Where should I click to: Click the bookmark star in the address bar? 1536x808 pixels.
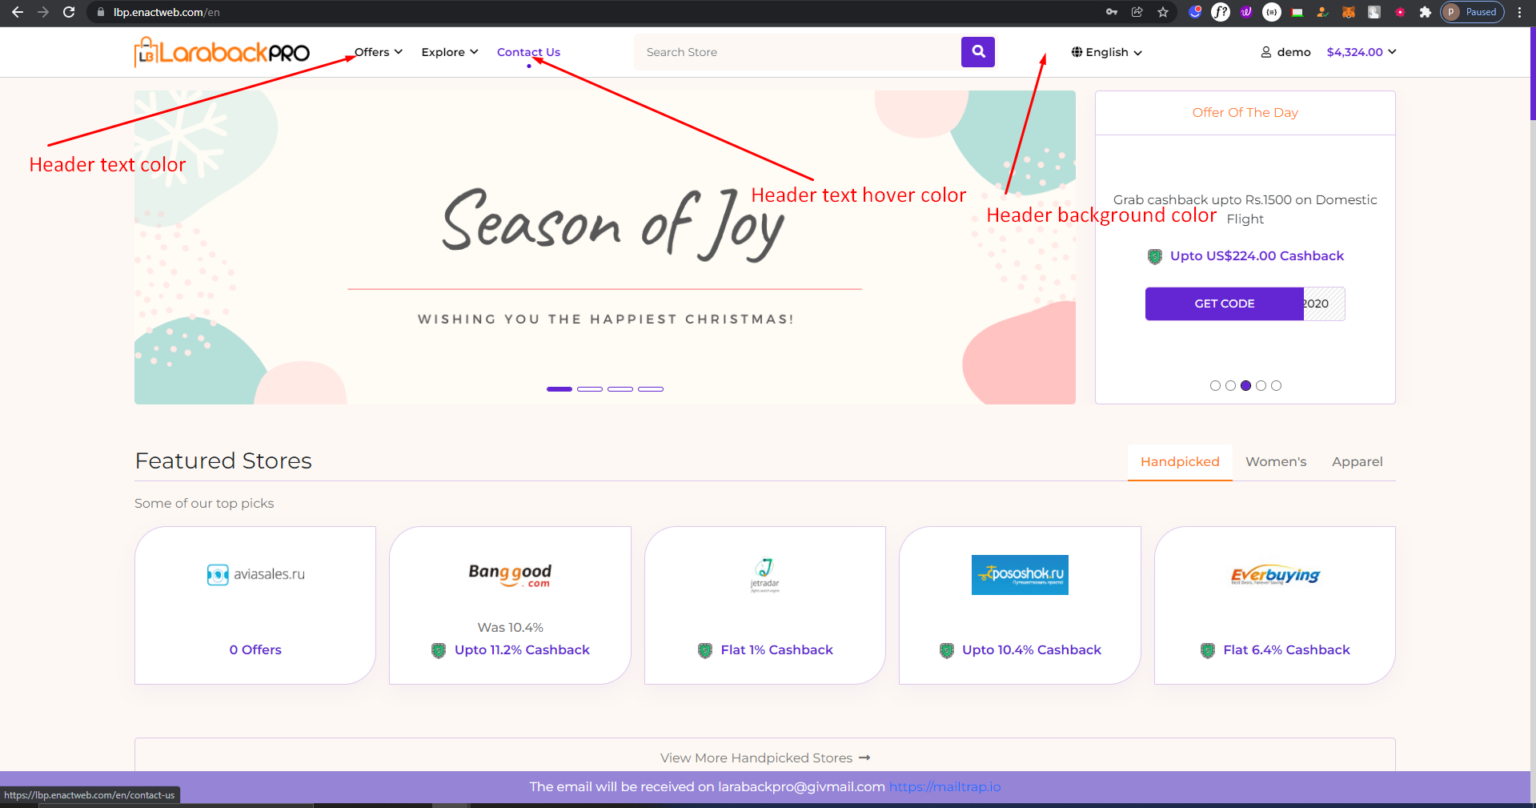[1162, 12]
